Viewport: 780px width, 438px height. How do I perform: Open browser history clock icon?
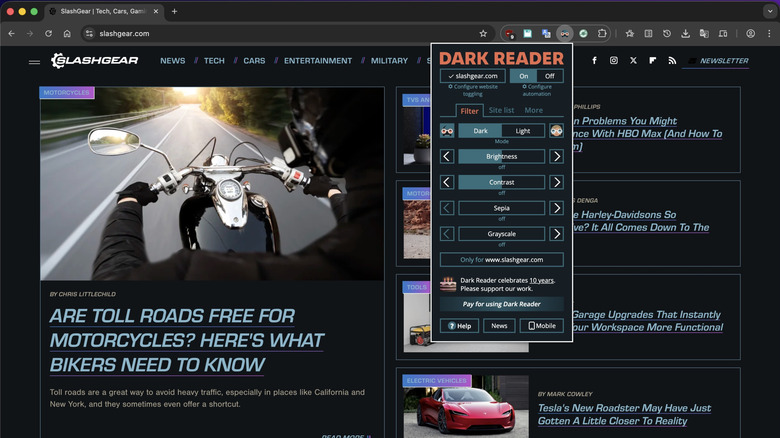click(x=667, y=34)
